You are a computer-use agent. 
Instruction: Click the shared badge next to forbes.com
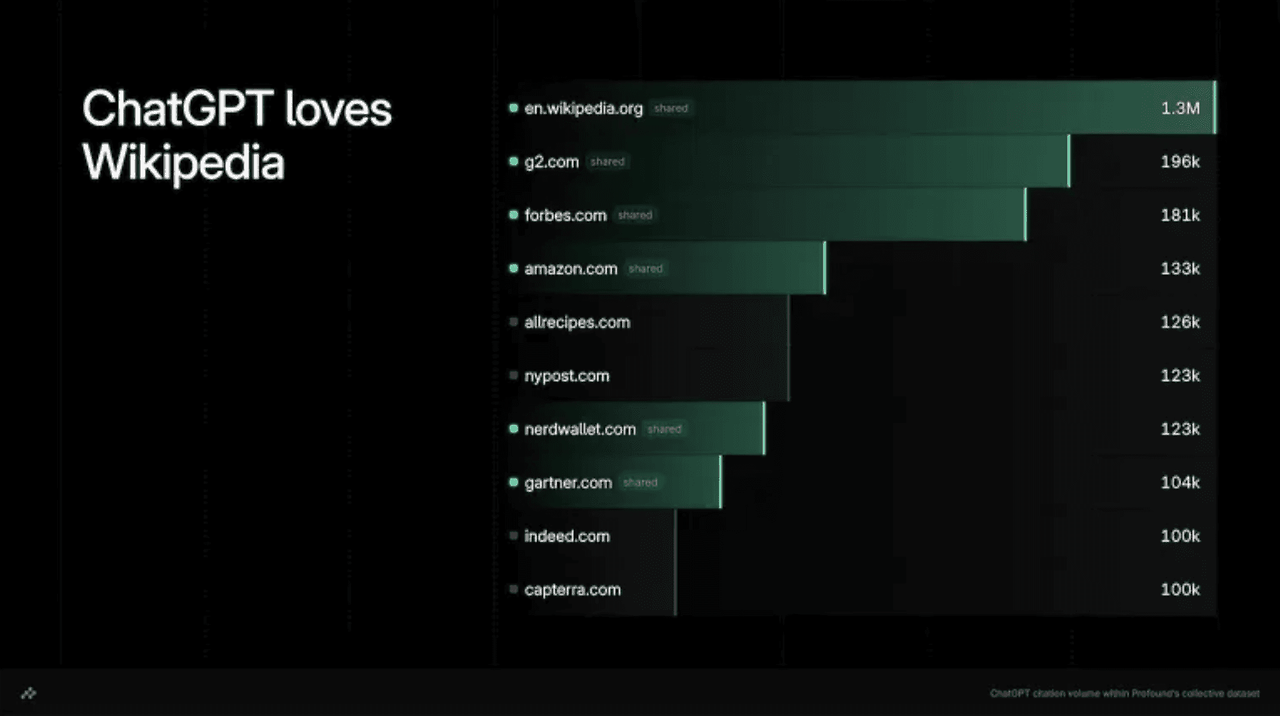point(635,215)
